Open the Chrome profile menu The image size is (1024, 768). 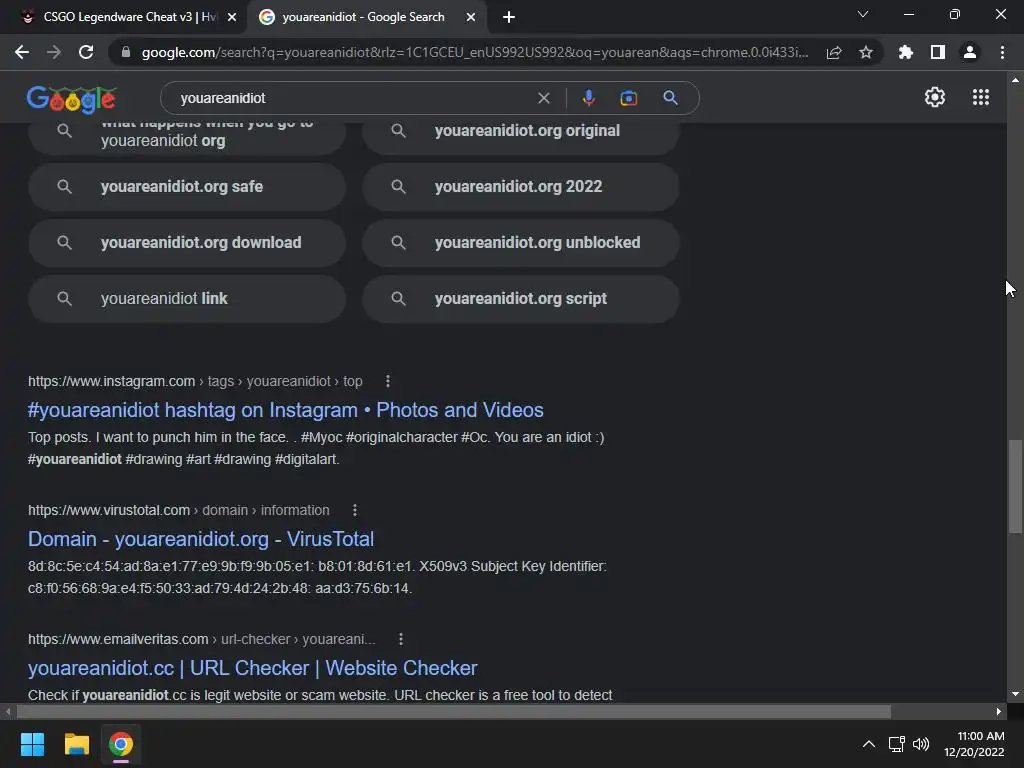pos(970,52)
